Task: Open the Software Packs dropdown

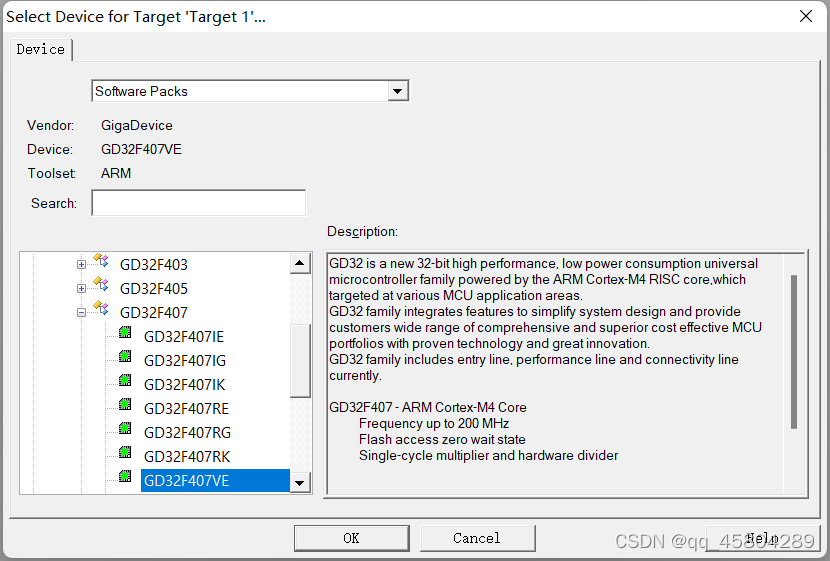Action: pyautogui.click(x=398, y=91)
